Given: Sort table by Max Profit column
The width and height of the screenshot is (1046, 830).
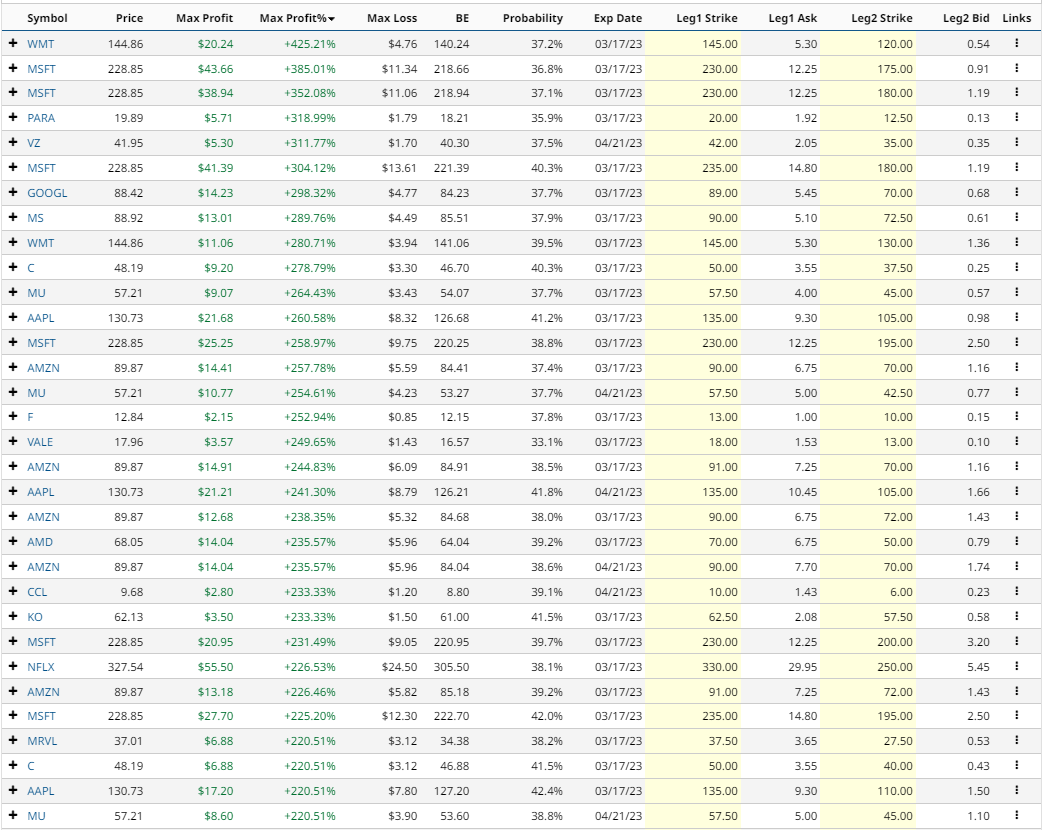Looking at the screenshot, I should (x=204, y=18).
